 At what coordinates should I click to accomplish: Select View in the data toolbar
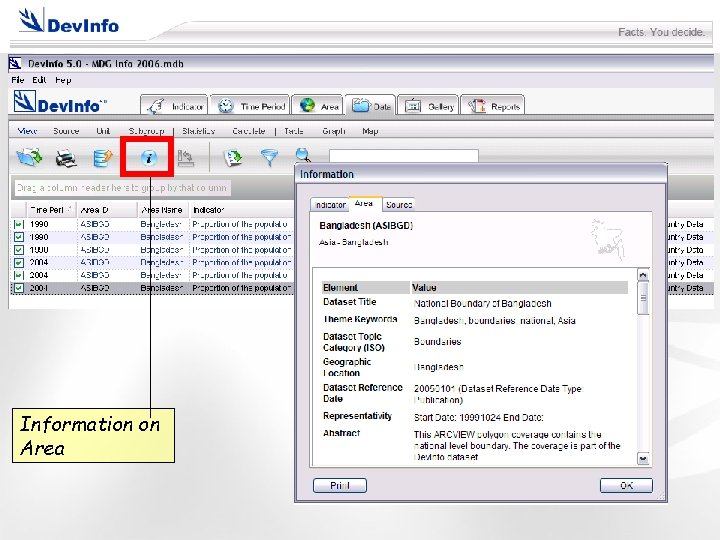pos(27,131)
